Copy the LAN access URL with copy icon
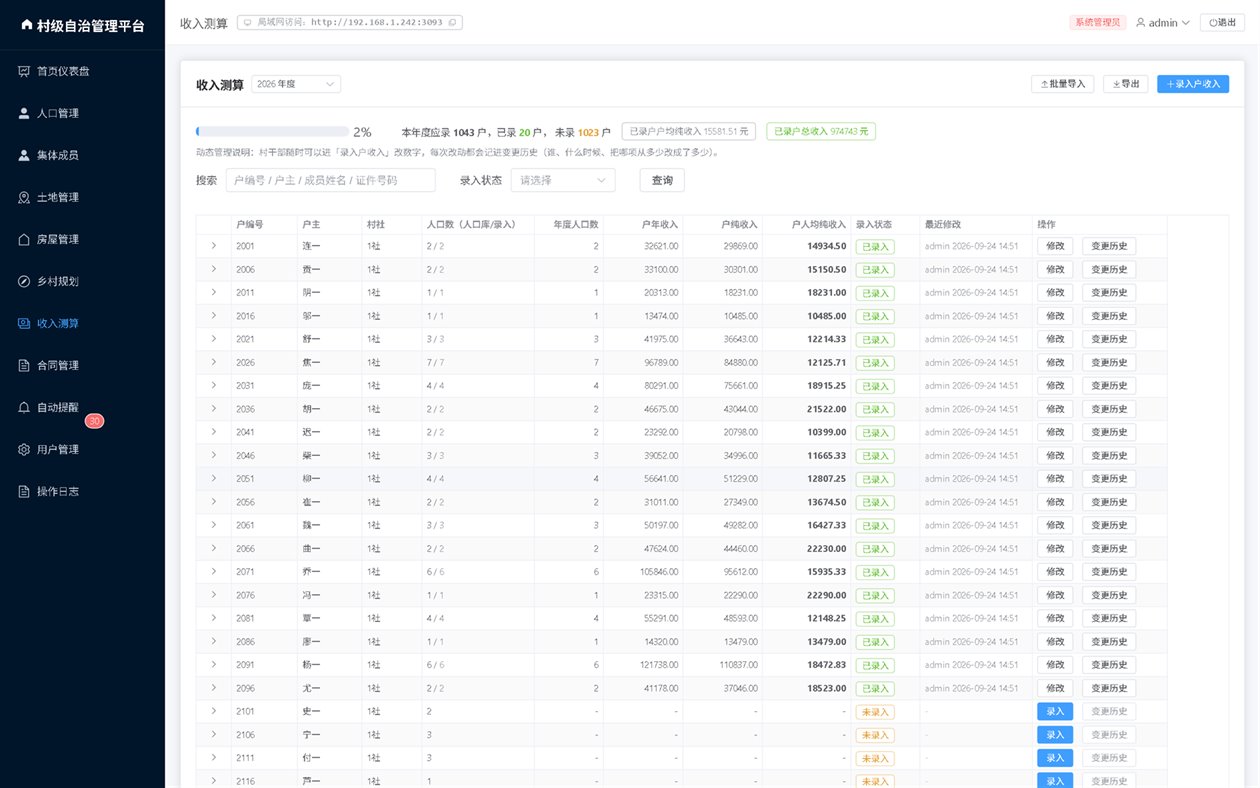1260x788 pixels. [452, 22]
